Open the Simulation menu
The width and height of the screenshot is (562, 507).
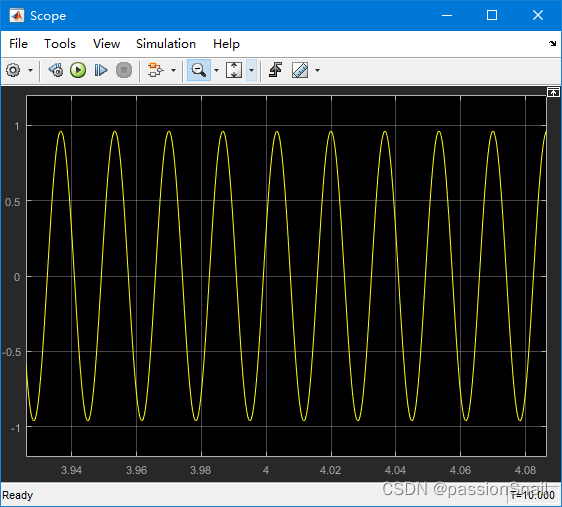pyautogui.click(x=166, y=44)
